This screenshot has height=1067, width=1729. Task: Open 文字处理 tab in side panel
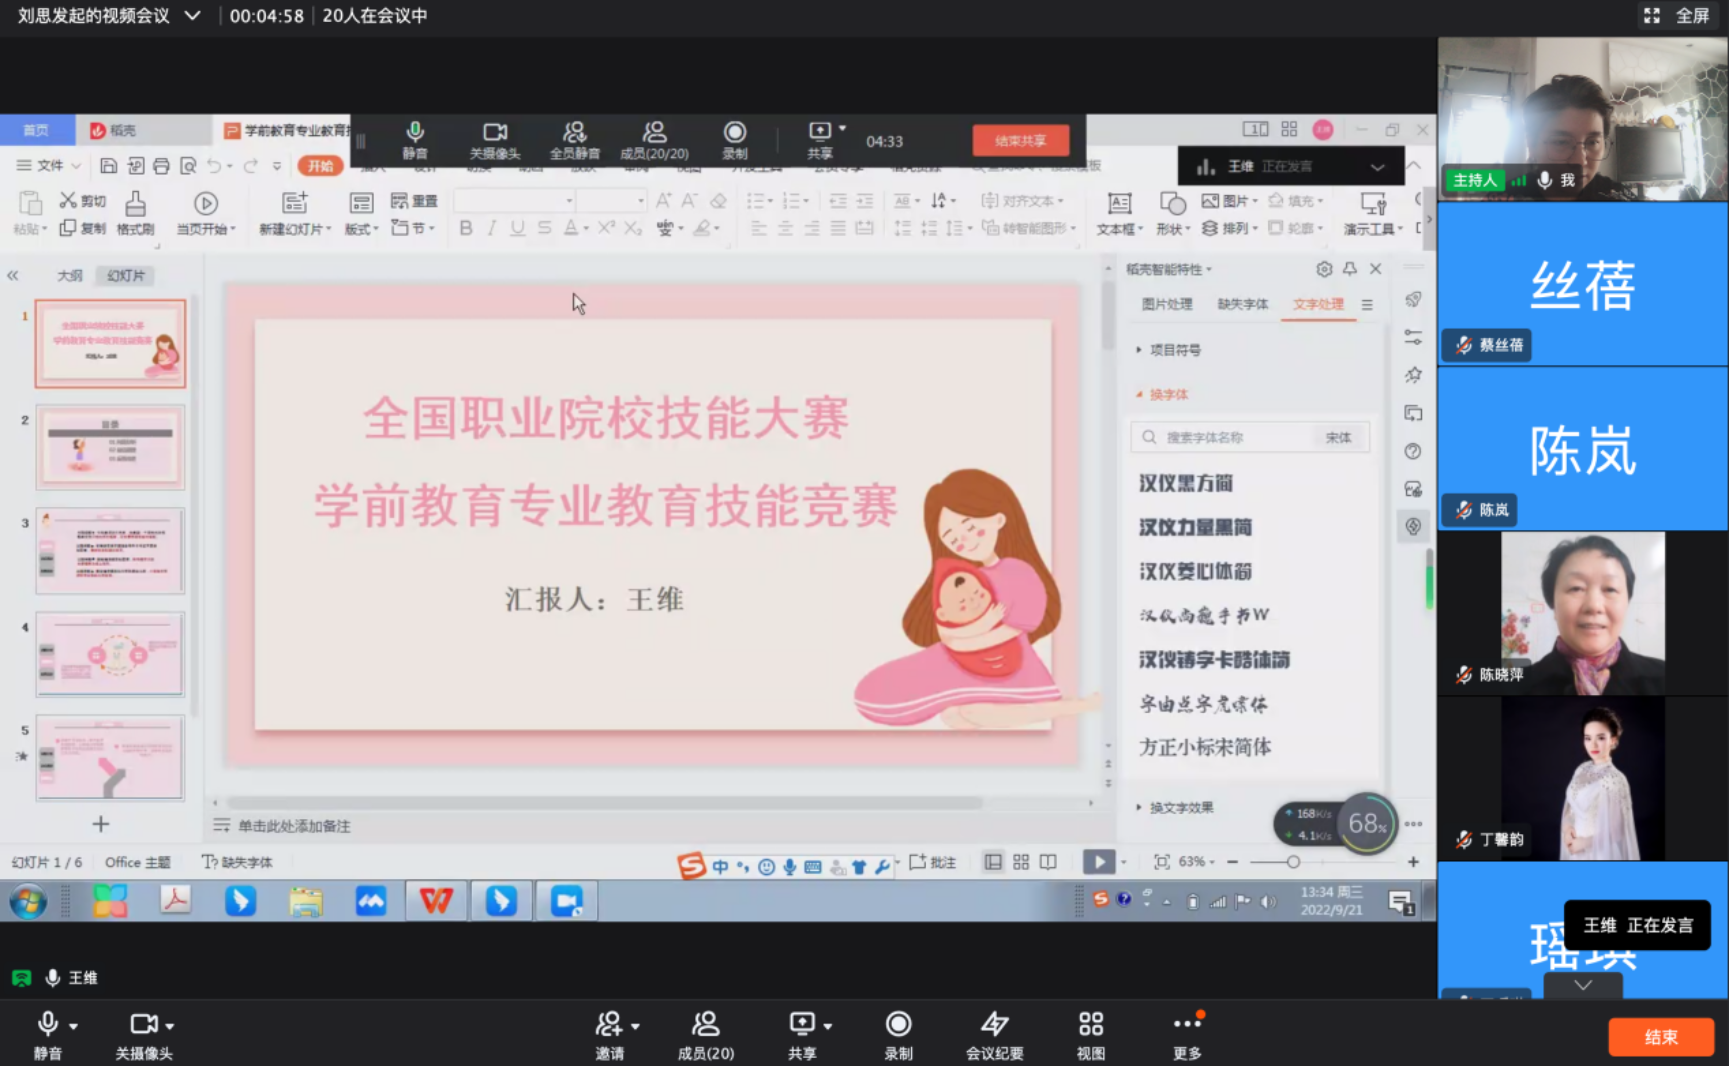[1318, 304]
